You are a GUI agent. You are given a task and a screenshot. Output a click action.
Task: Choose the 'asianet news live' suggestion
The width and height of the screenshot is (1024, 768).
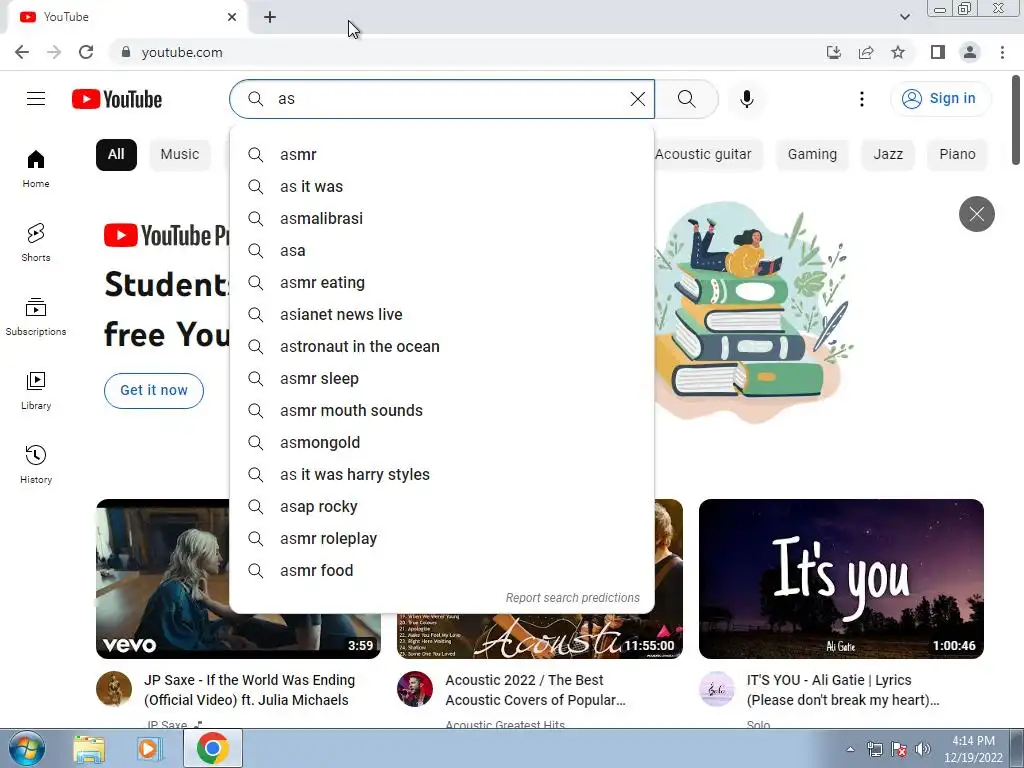click(x=442, y=315)
